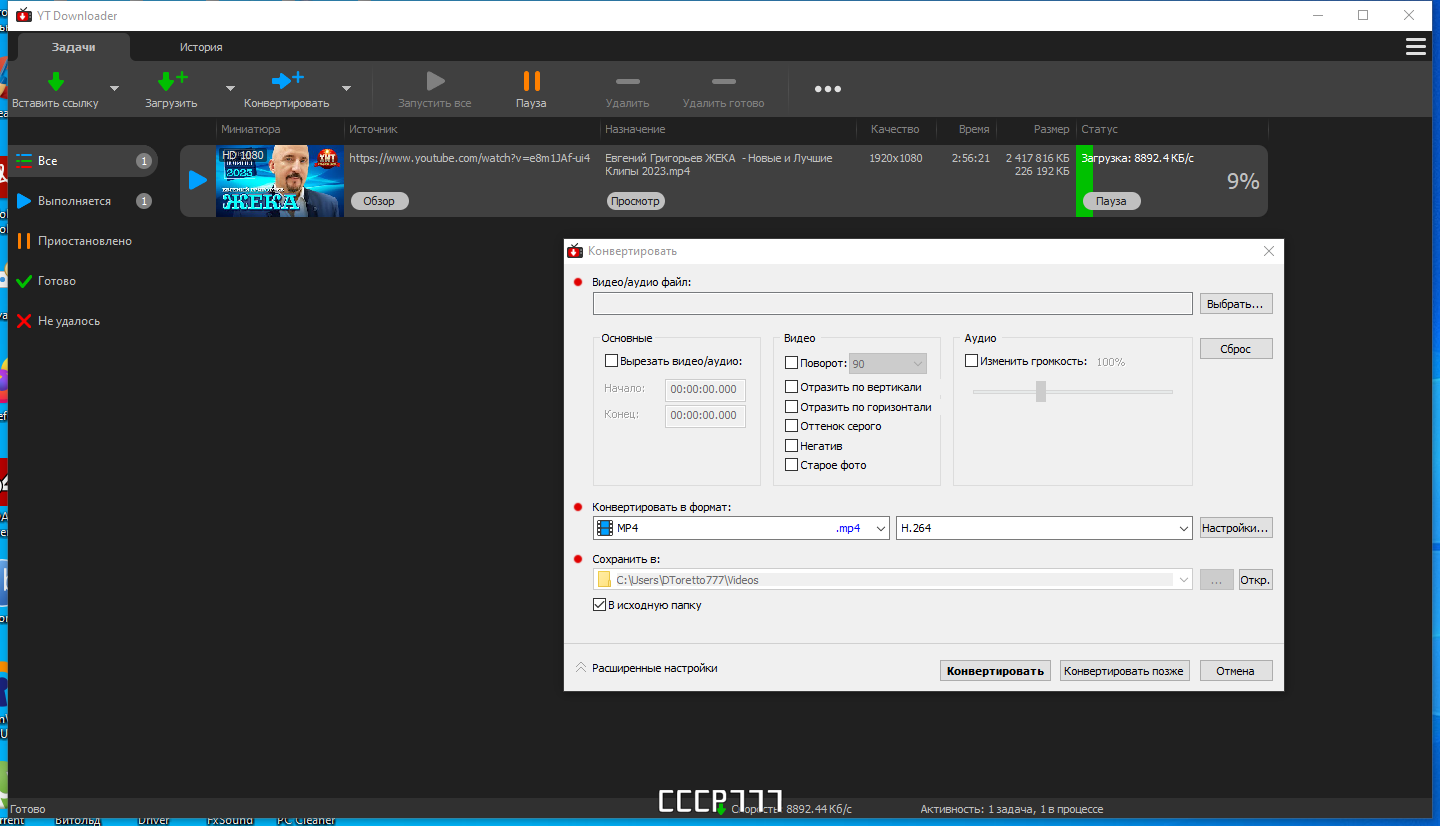Viewport: 1440px width, 826px height.
Task: Open the Конвертировать toolbar icon
Action: pyautogui.click(x=288, y=81)
